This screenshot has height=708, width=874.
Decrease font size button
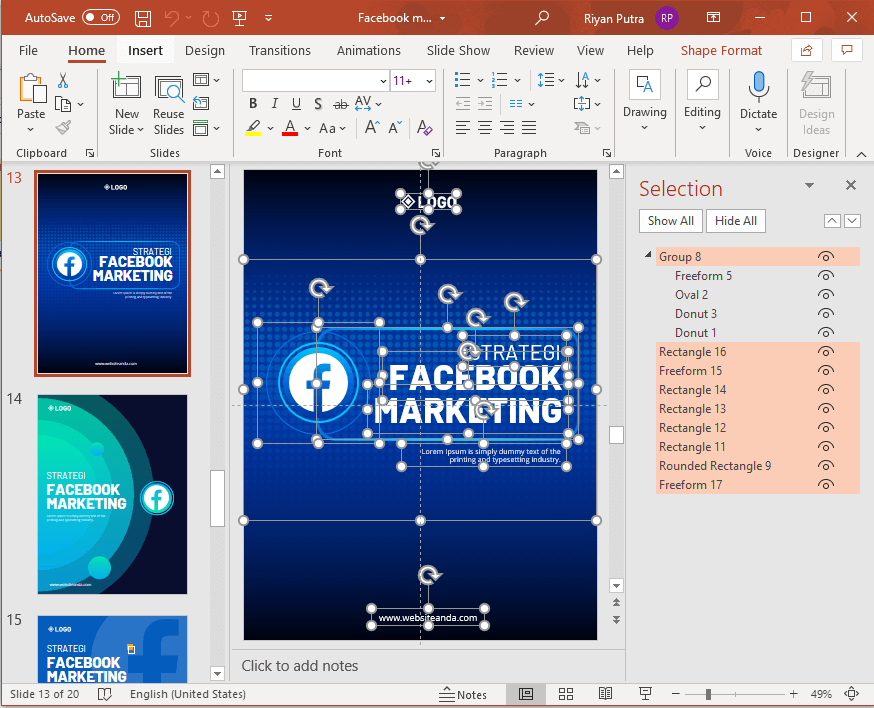(395, 128)
